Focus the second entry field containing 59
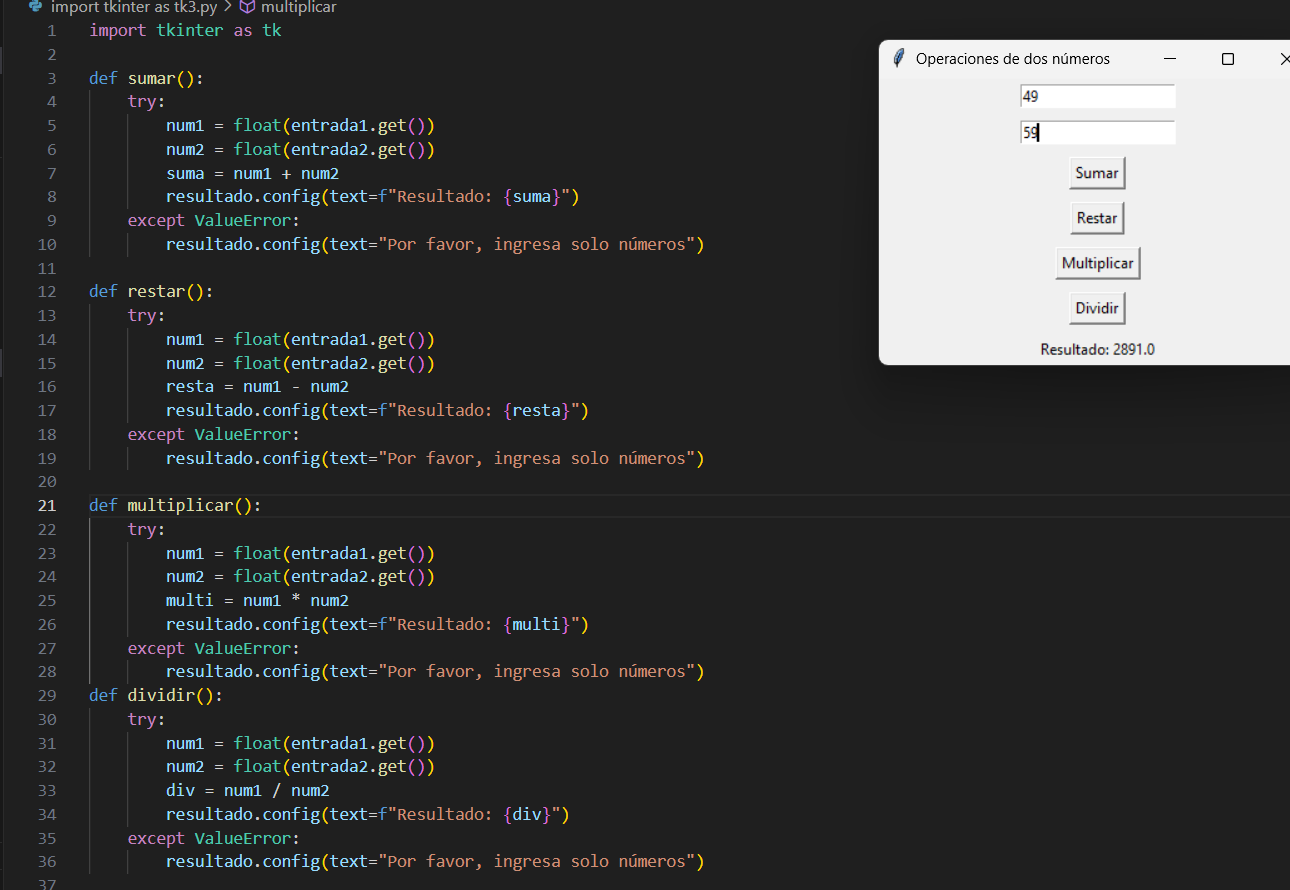This screenshot has height=890, width=1290. (1097, 133)
